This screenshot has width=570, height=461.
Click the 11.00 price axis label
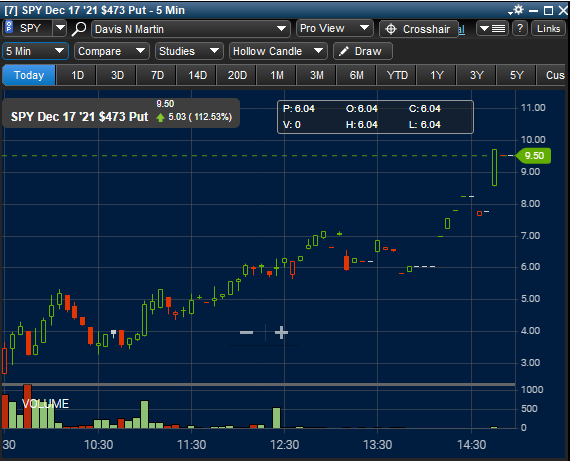click(533, 108)
